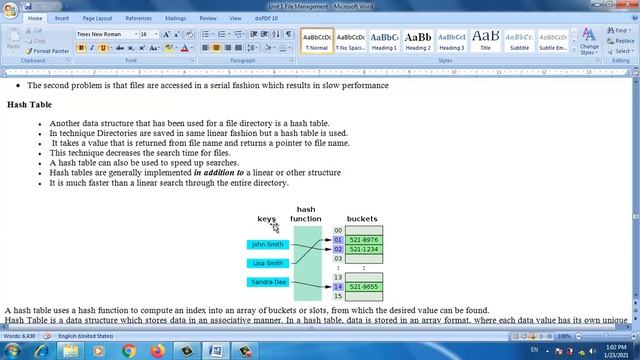Click the Sort icon

coord(276,34)
